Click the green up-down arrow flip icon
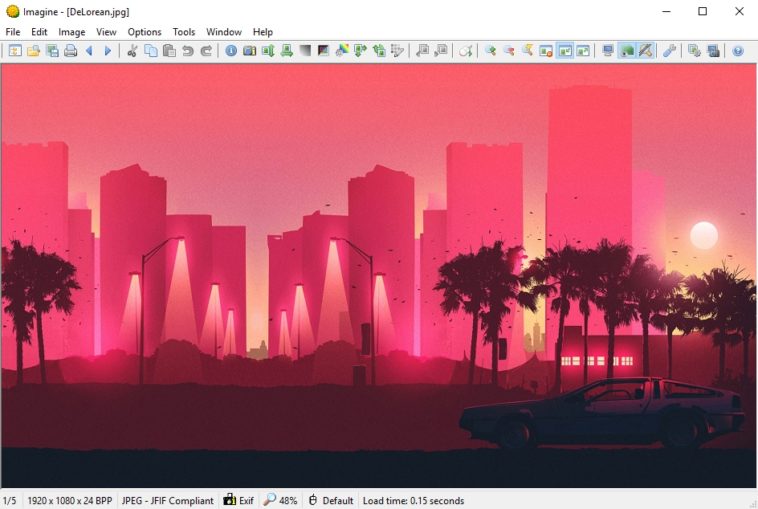The image size is (758, 509). tap(268, 50)
